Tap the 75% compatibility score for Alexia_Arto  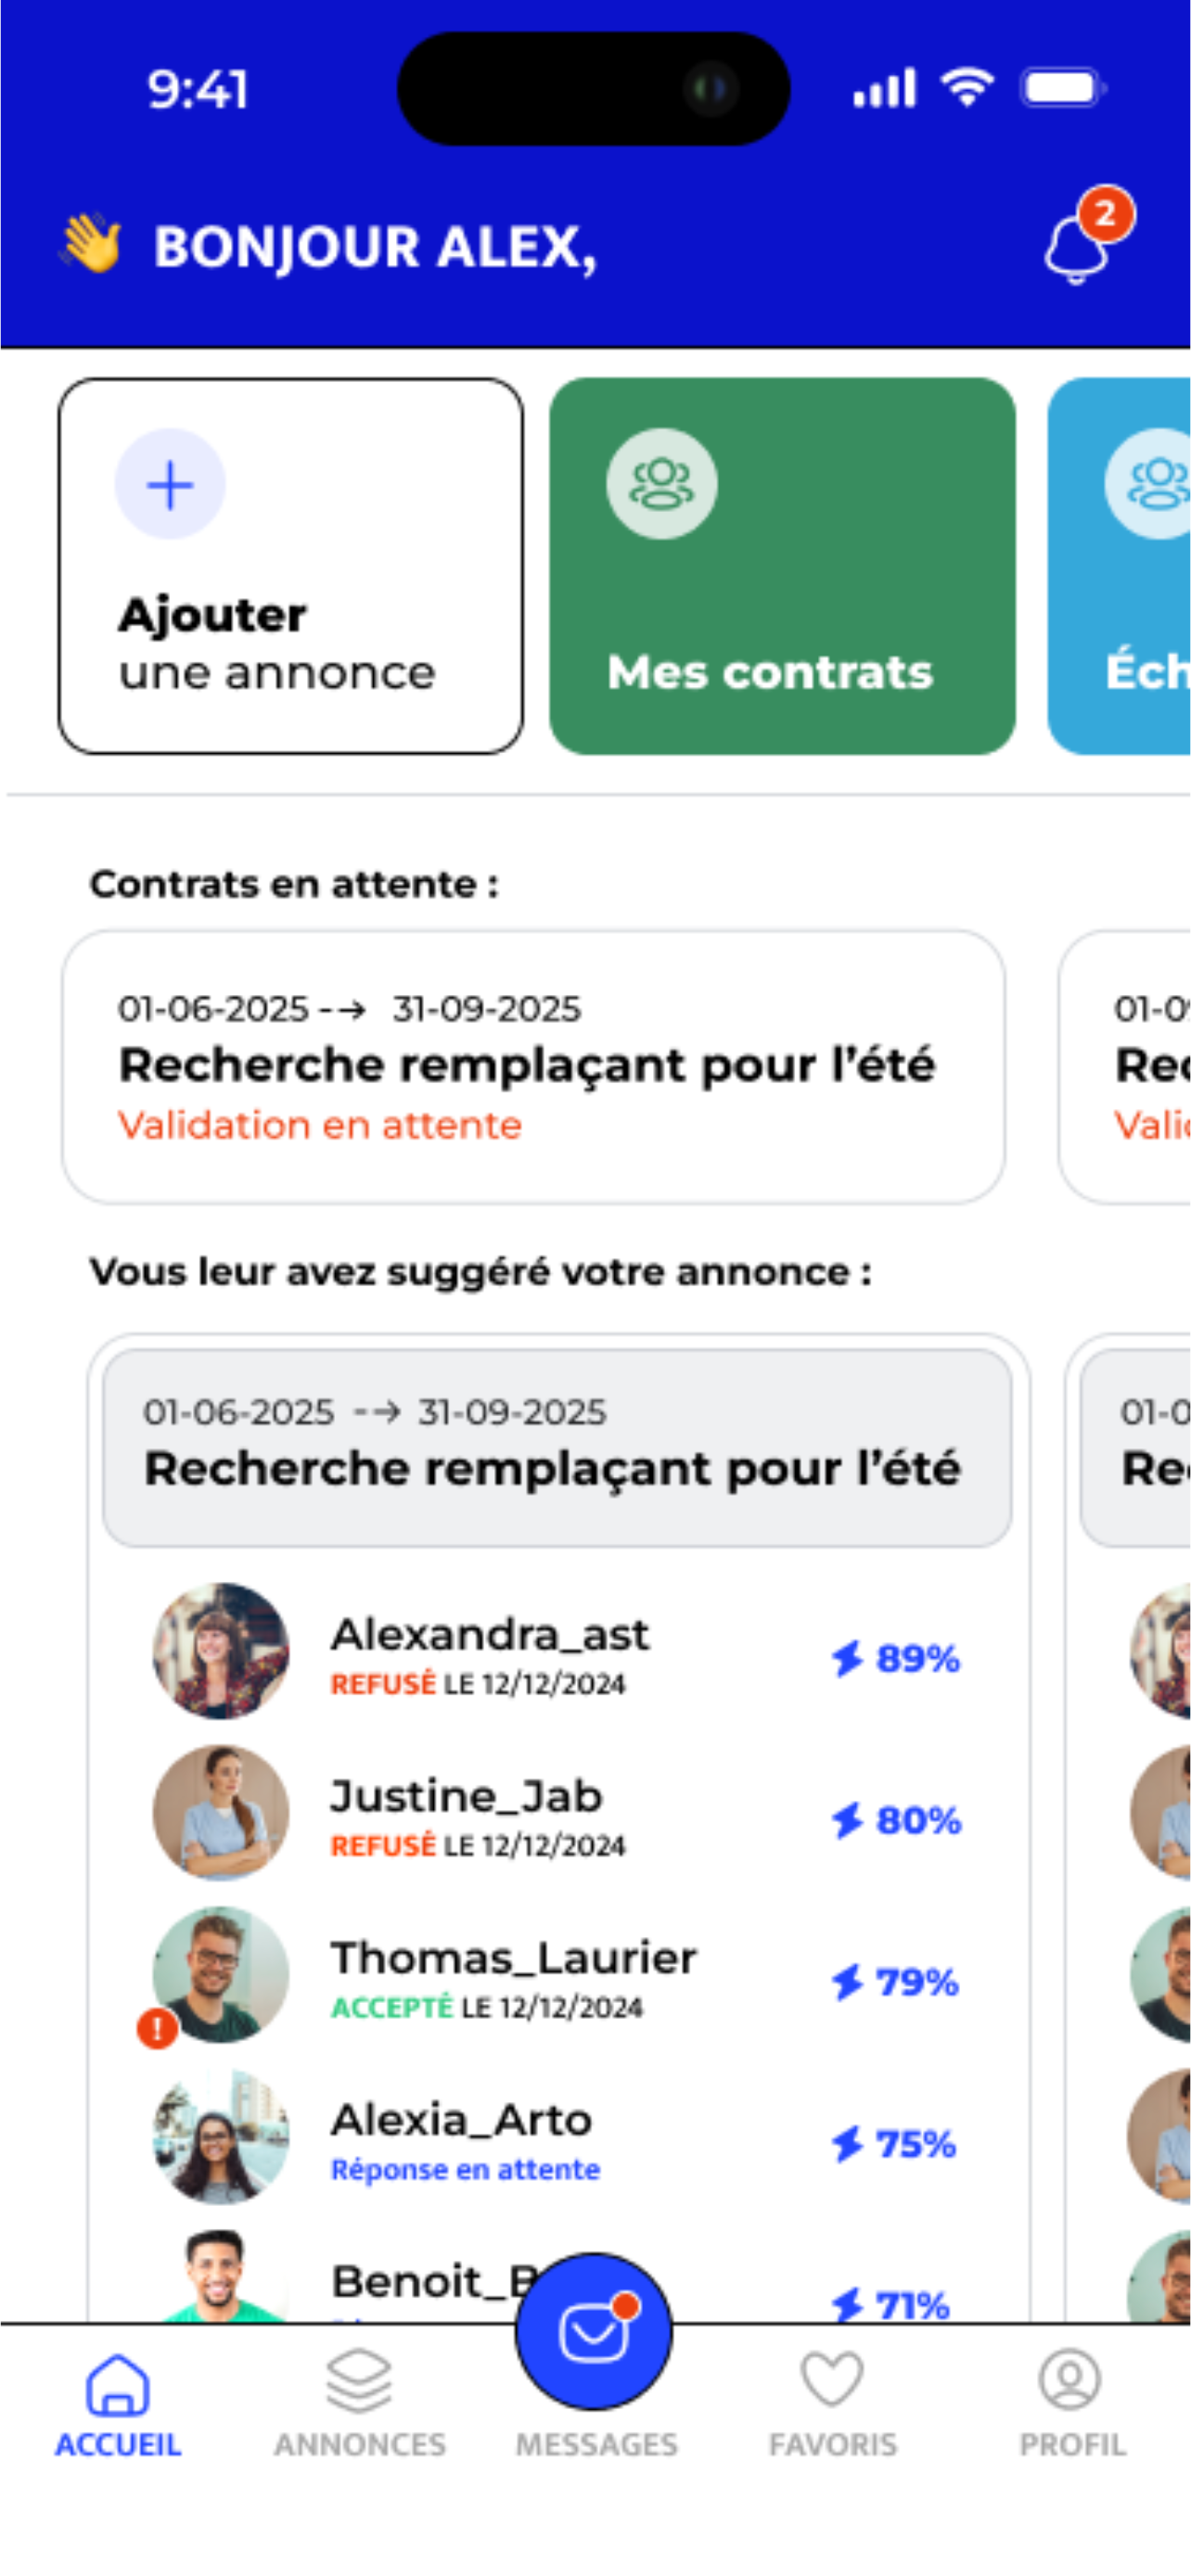(894, 2144)
